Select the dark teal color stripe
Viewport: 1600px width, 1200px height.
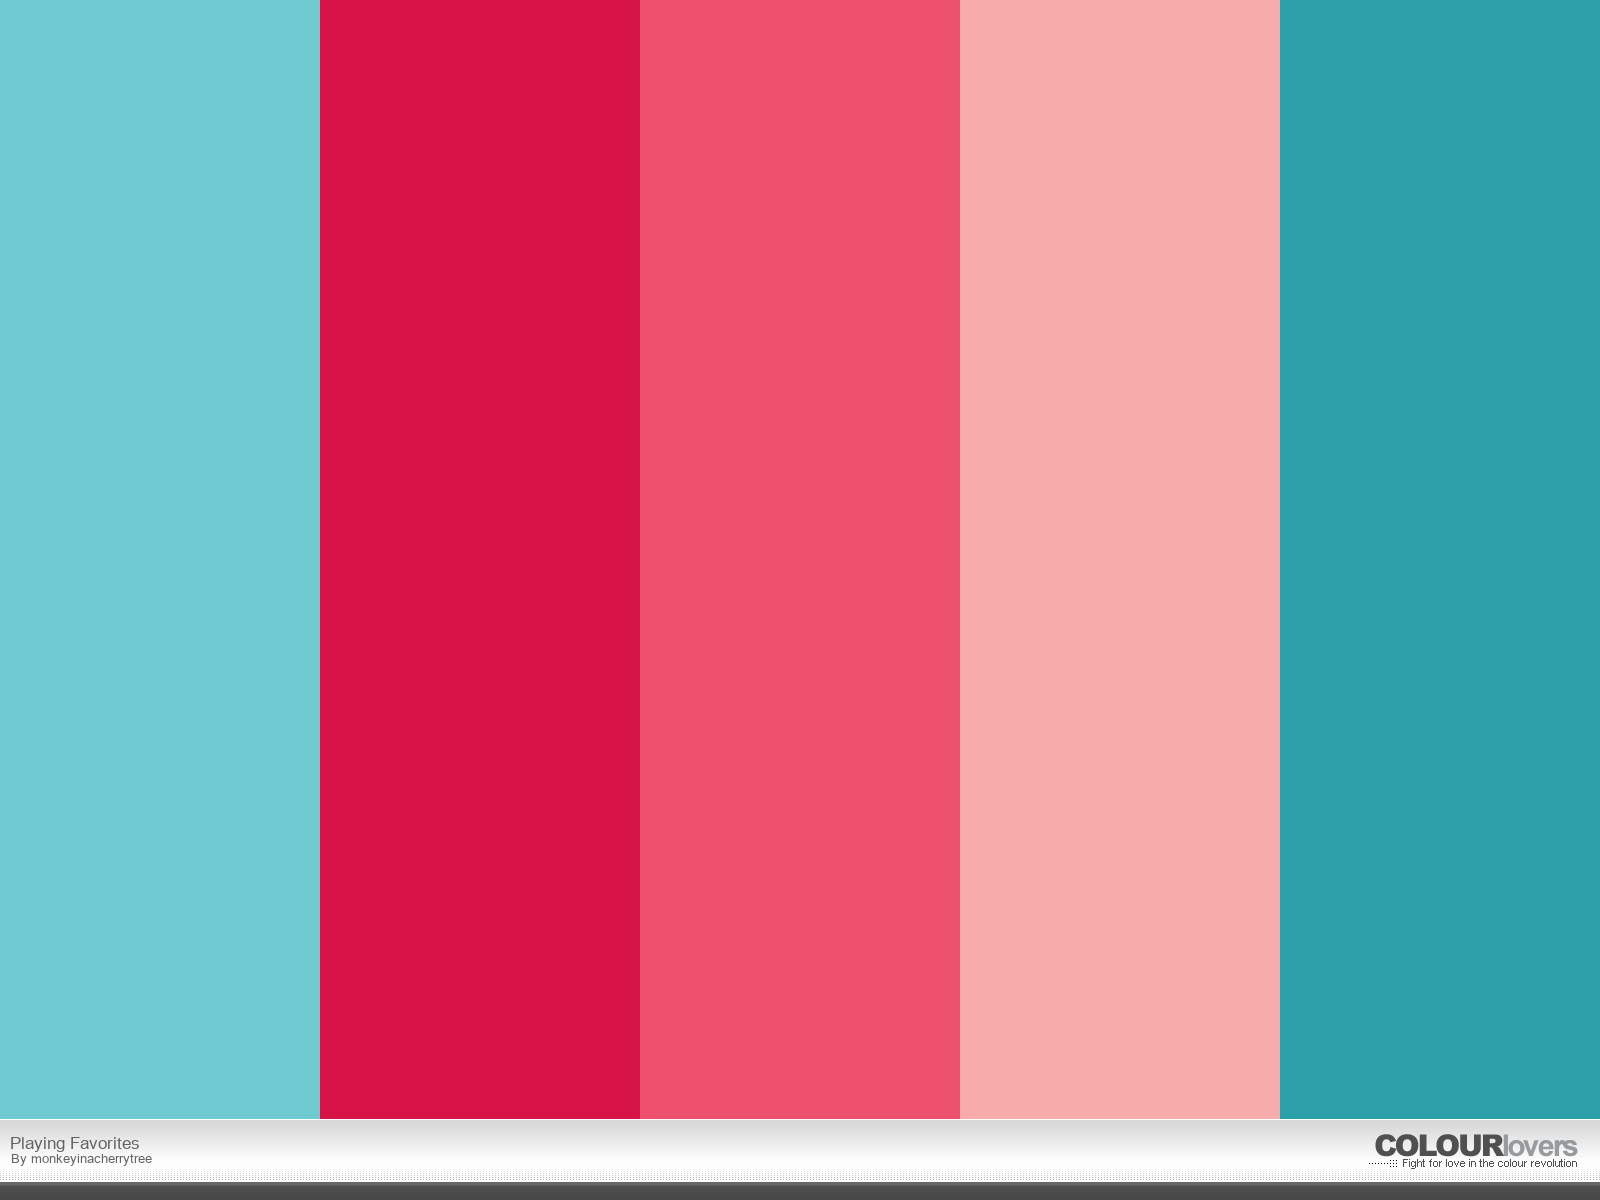1440,559
